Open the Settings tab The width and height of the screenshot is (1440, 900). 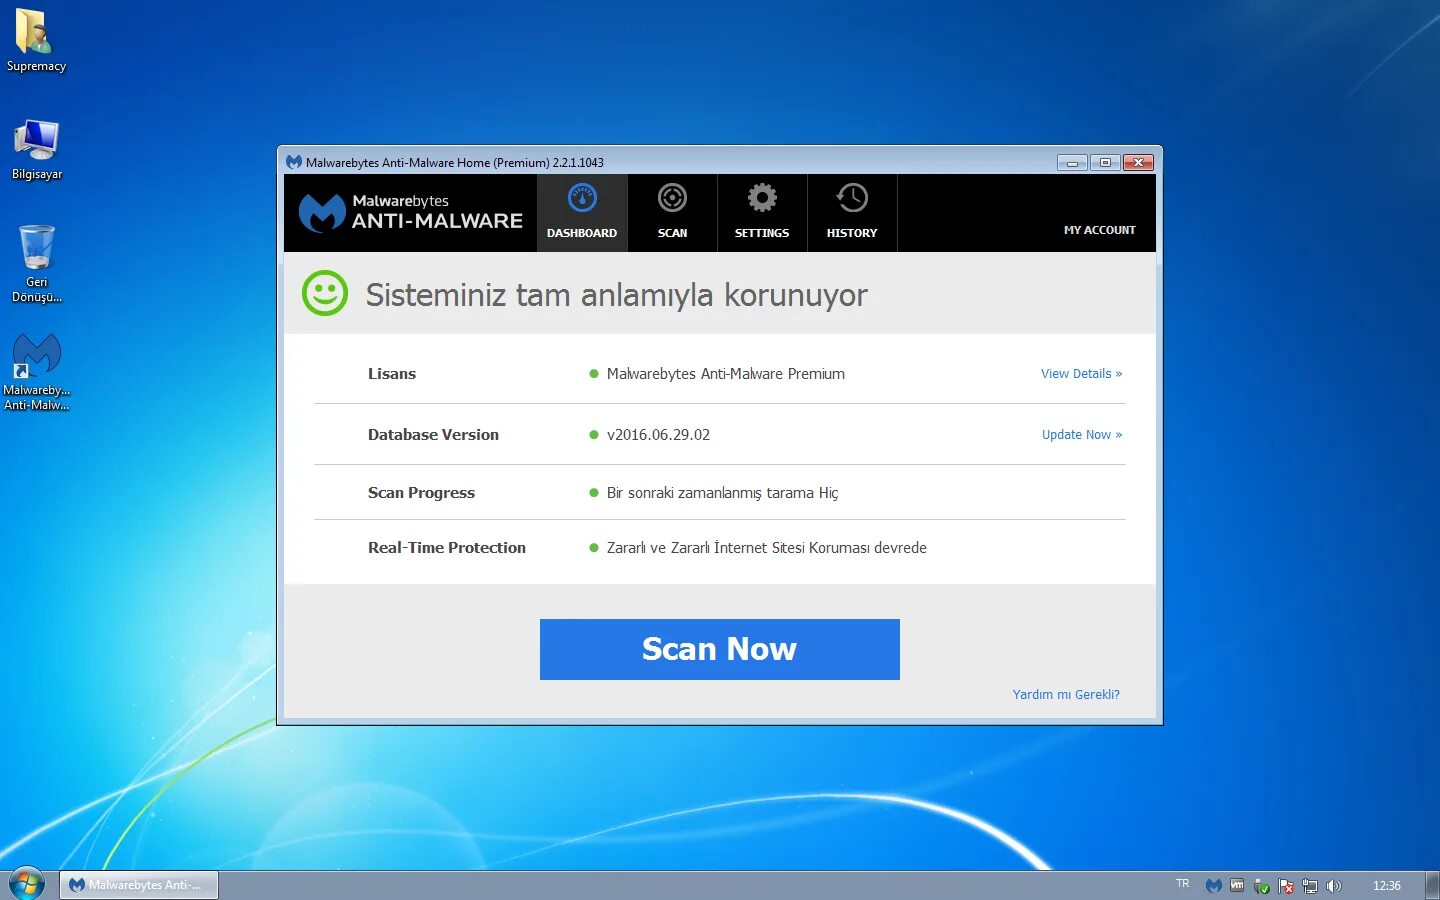click(762, 213)
